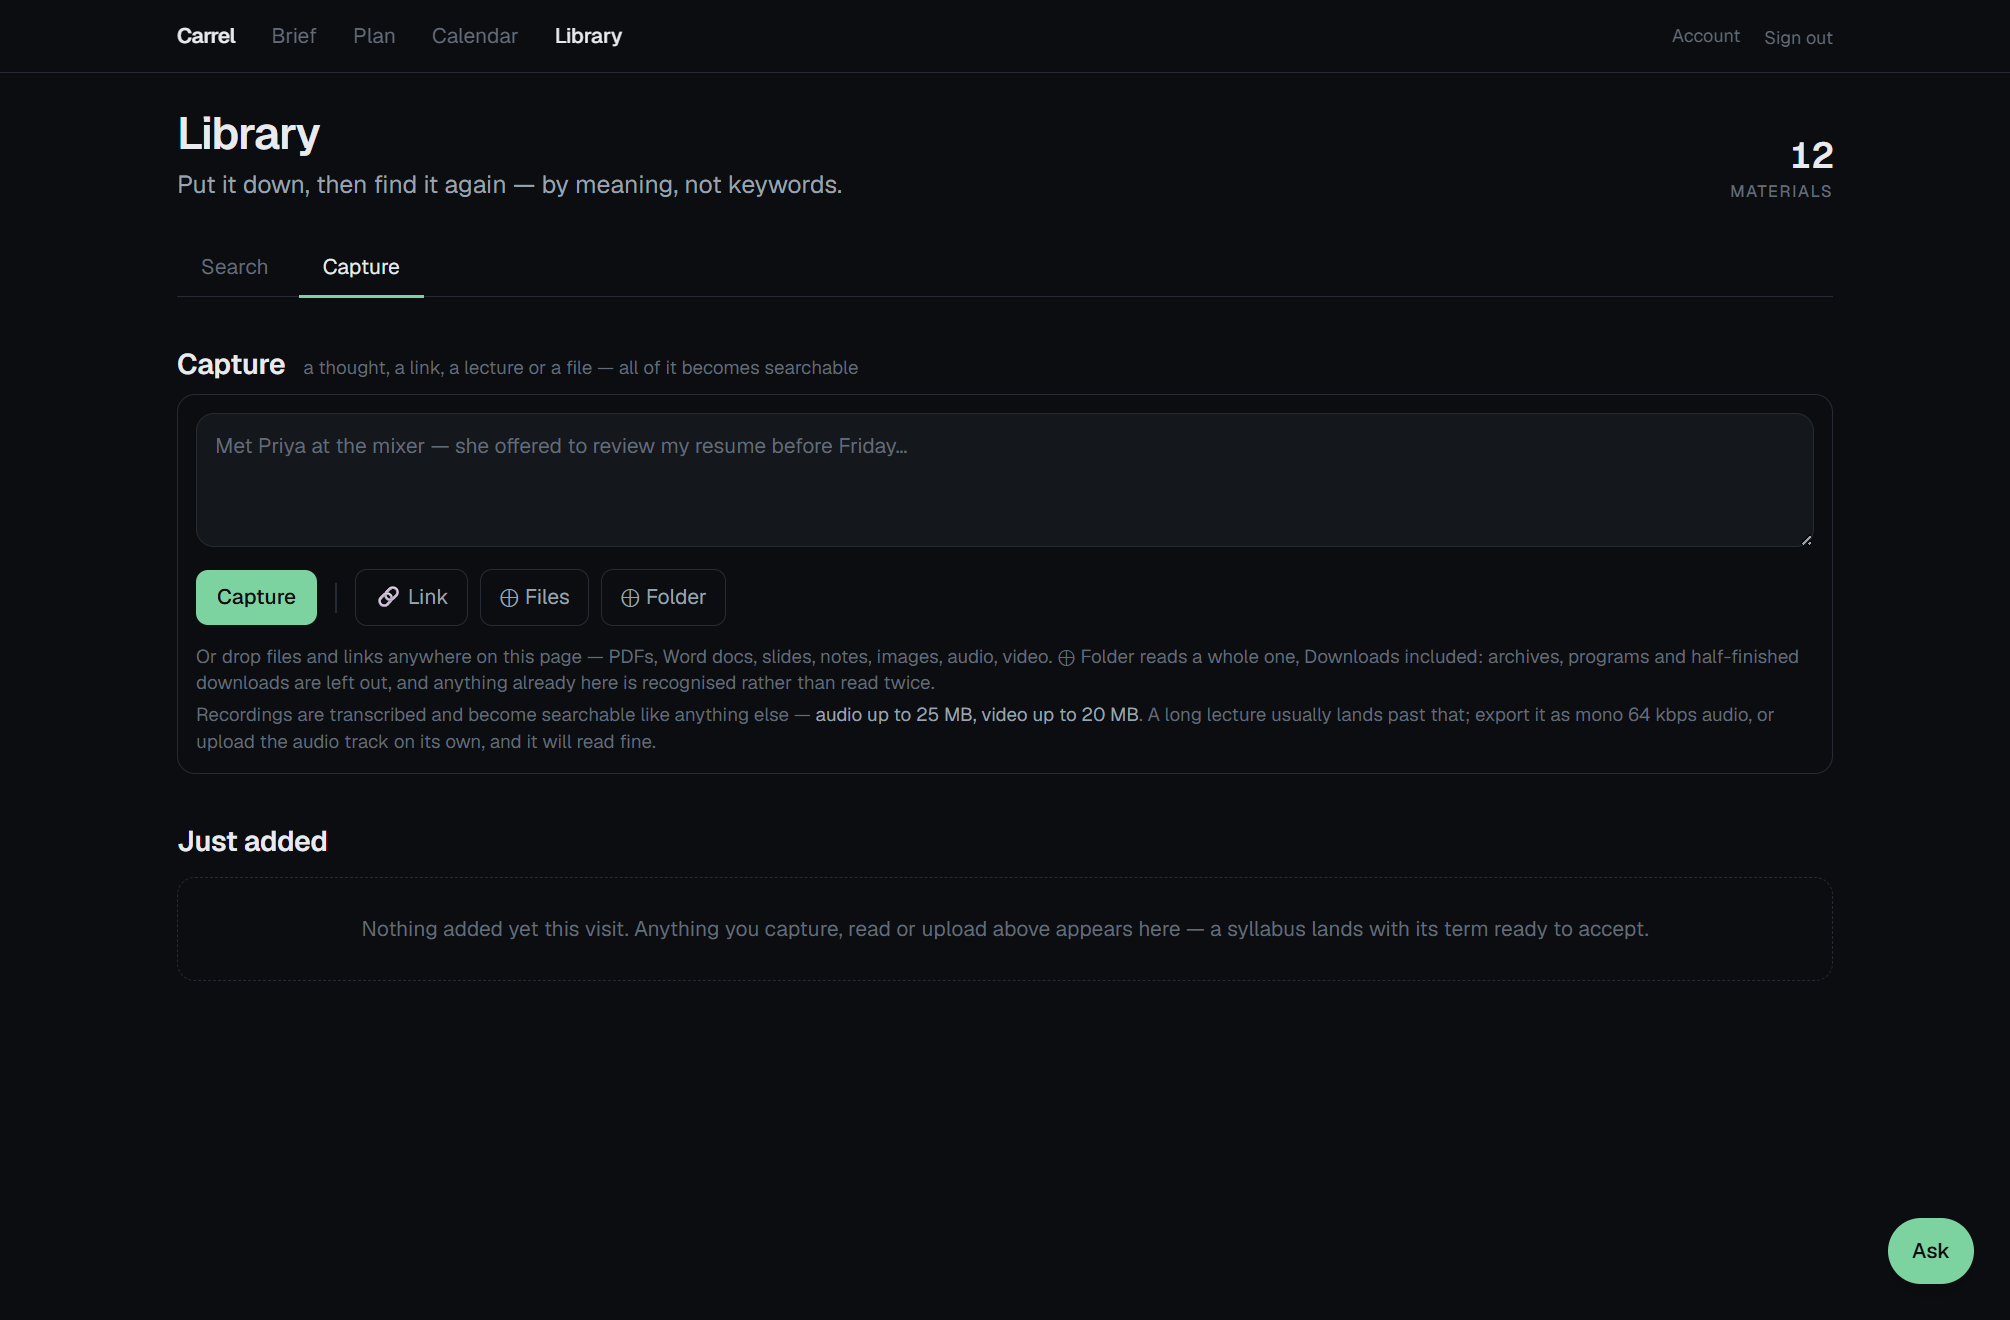Select the Capture tab
This screenshot has width=2010, height=1320.
(361, 267)
